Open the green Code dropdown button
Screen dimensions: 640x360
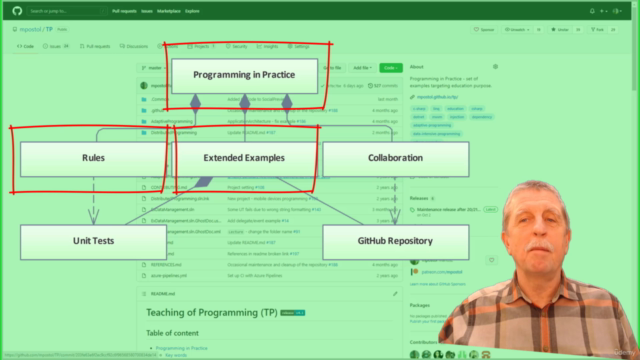click(391, 68)
